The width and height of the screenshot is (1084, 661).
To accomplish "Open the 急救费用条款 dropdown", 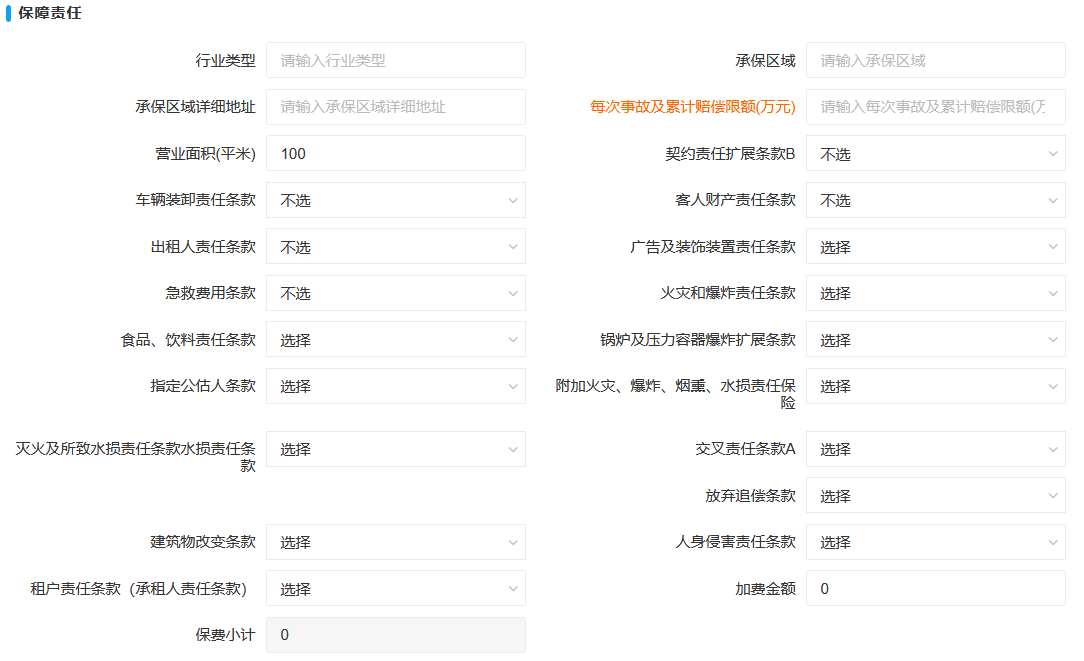I will pos(395,293).
